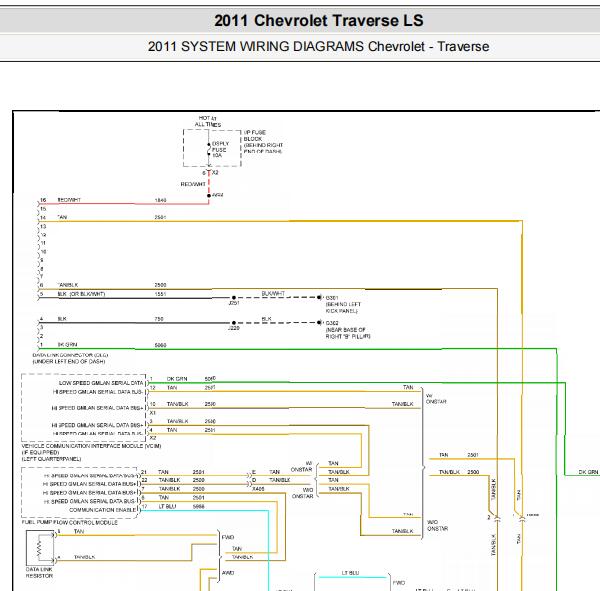Click "DATA LINK CONNECTOR (DLC)" caption
Viewport: 600px width, 591px height.
tap(70, 355)
